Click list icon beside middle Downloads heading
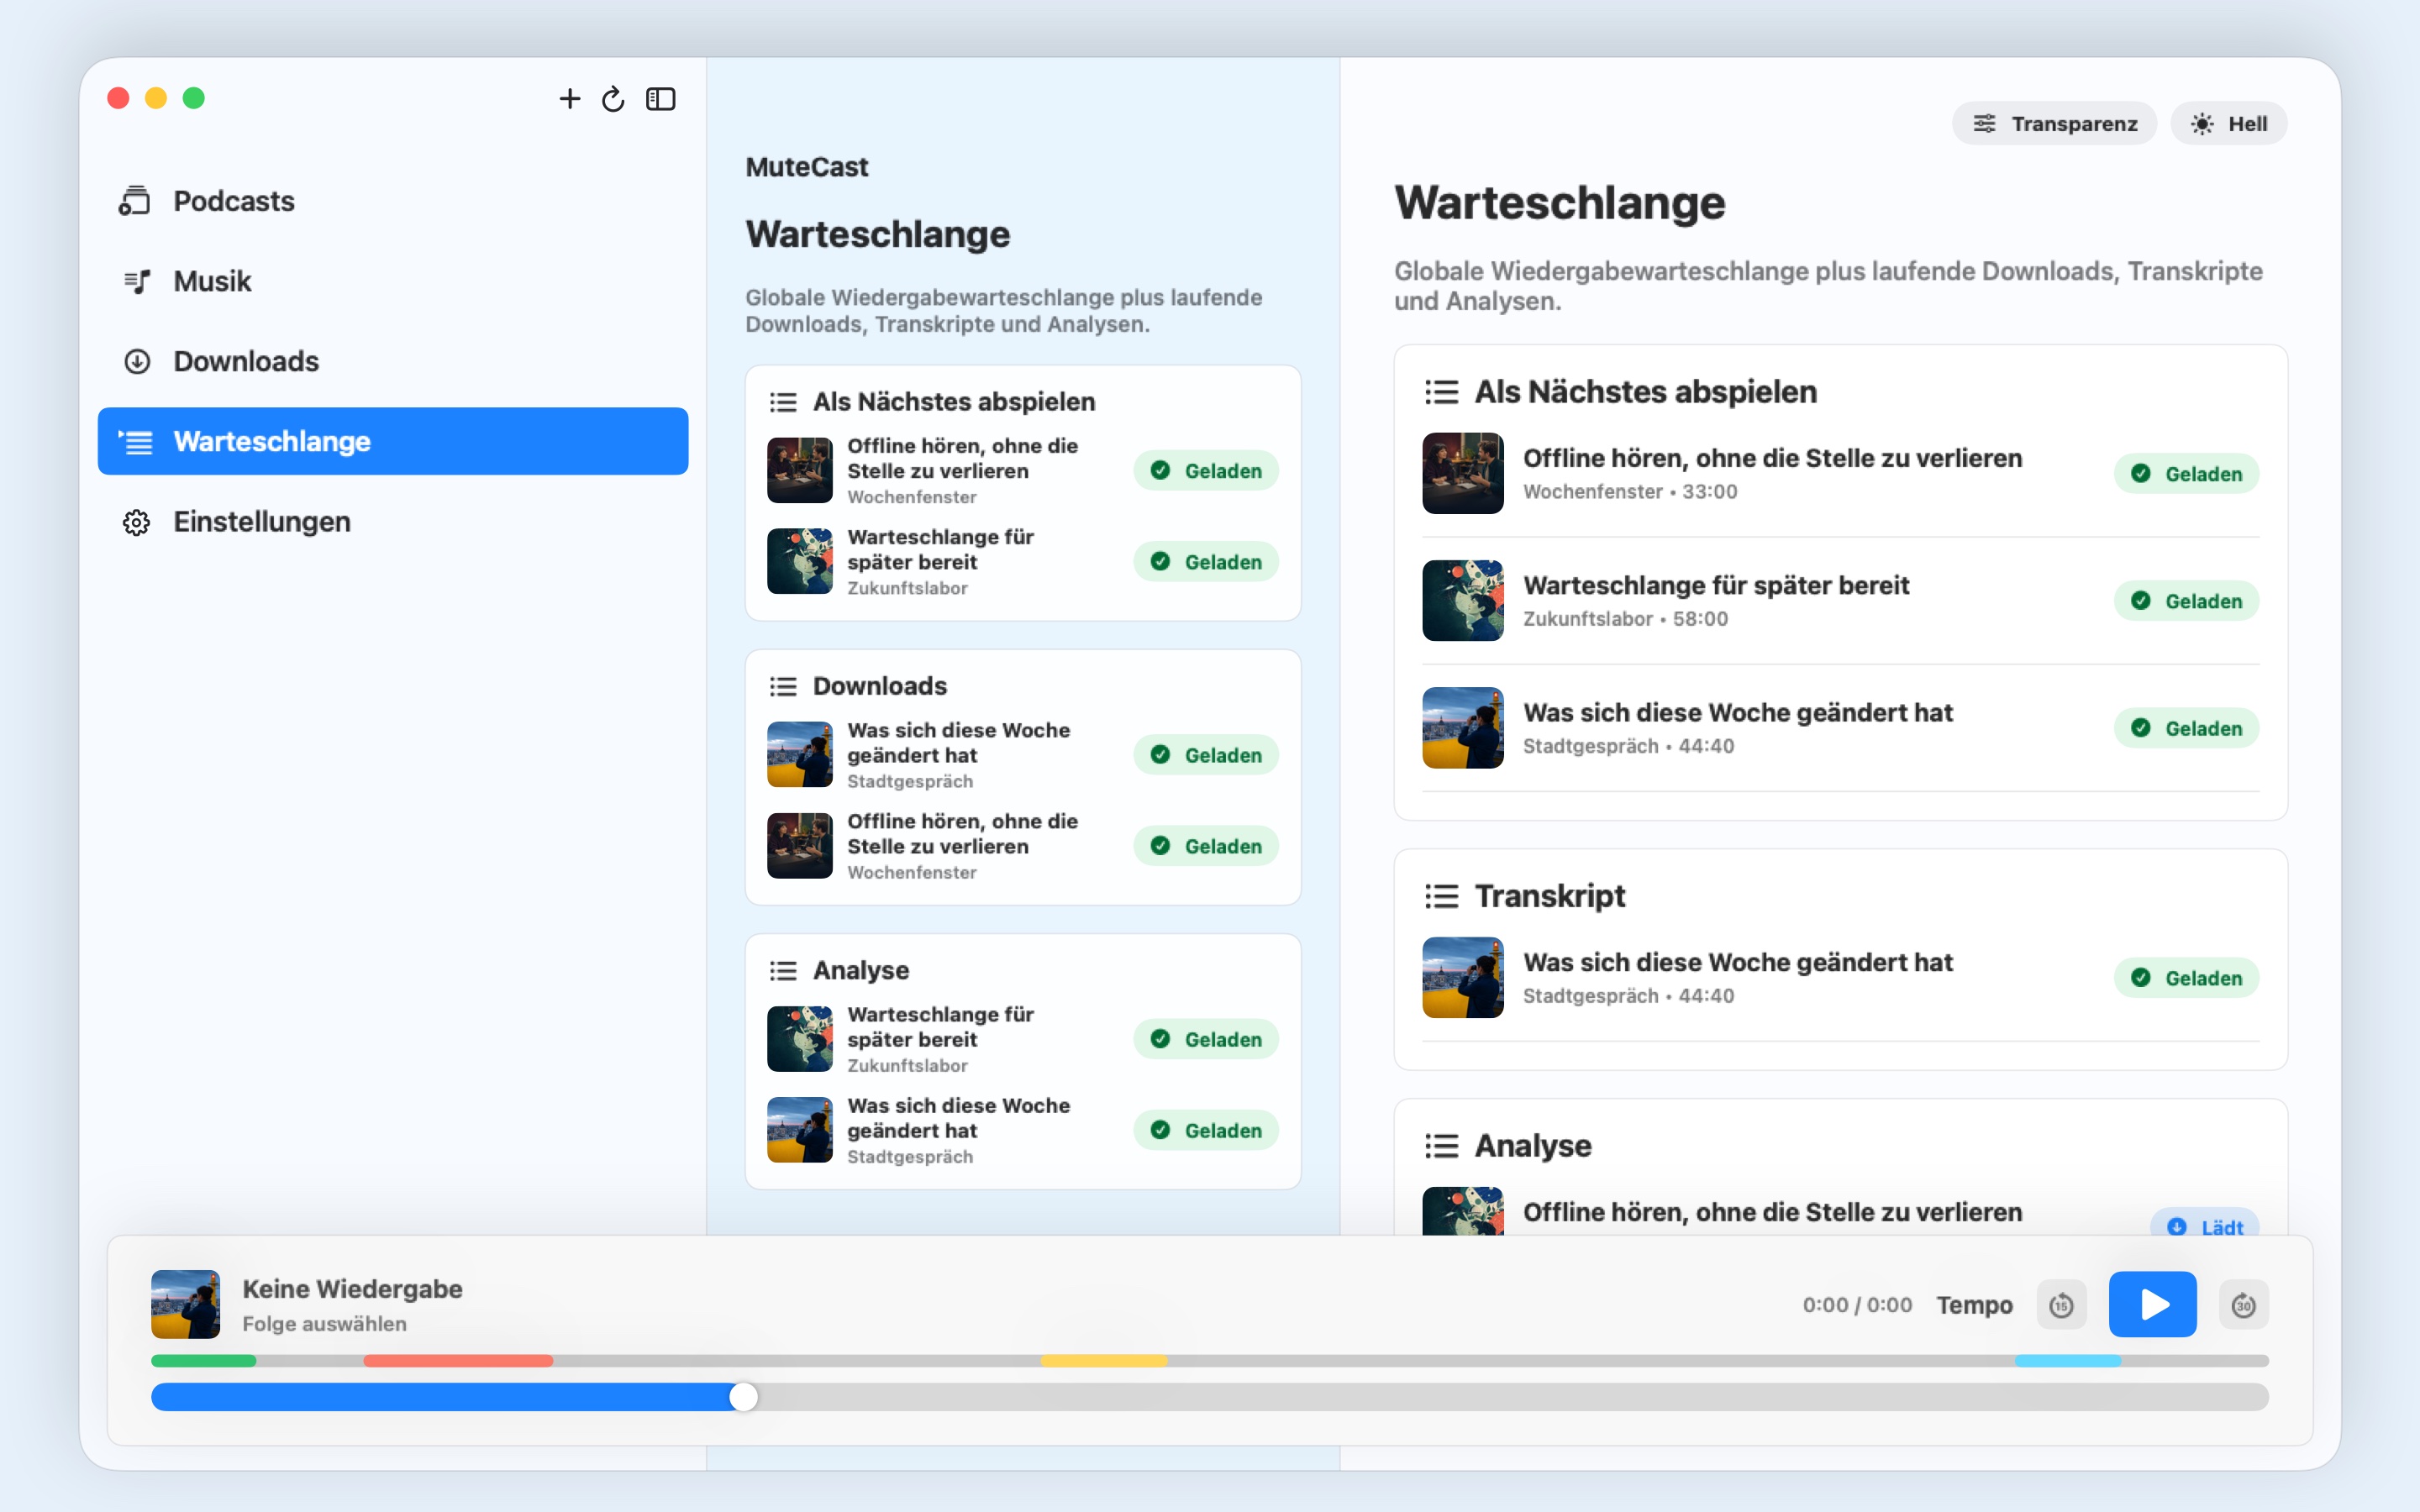Viewport: 2420px width, 1512px height. [x=783, y=686]
